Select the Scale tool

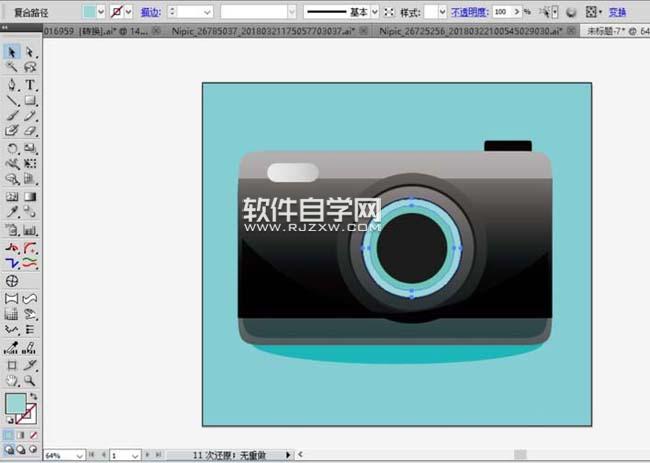(x=29, y=148)
